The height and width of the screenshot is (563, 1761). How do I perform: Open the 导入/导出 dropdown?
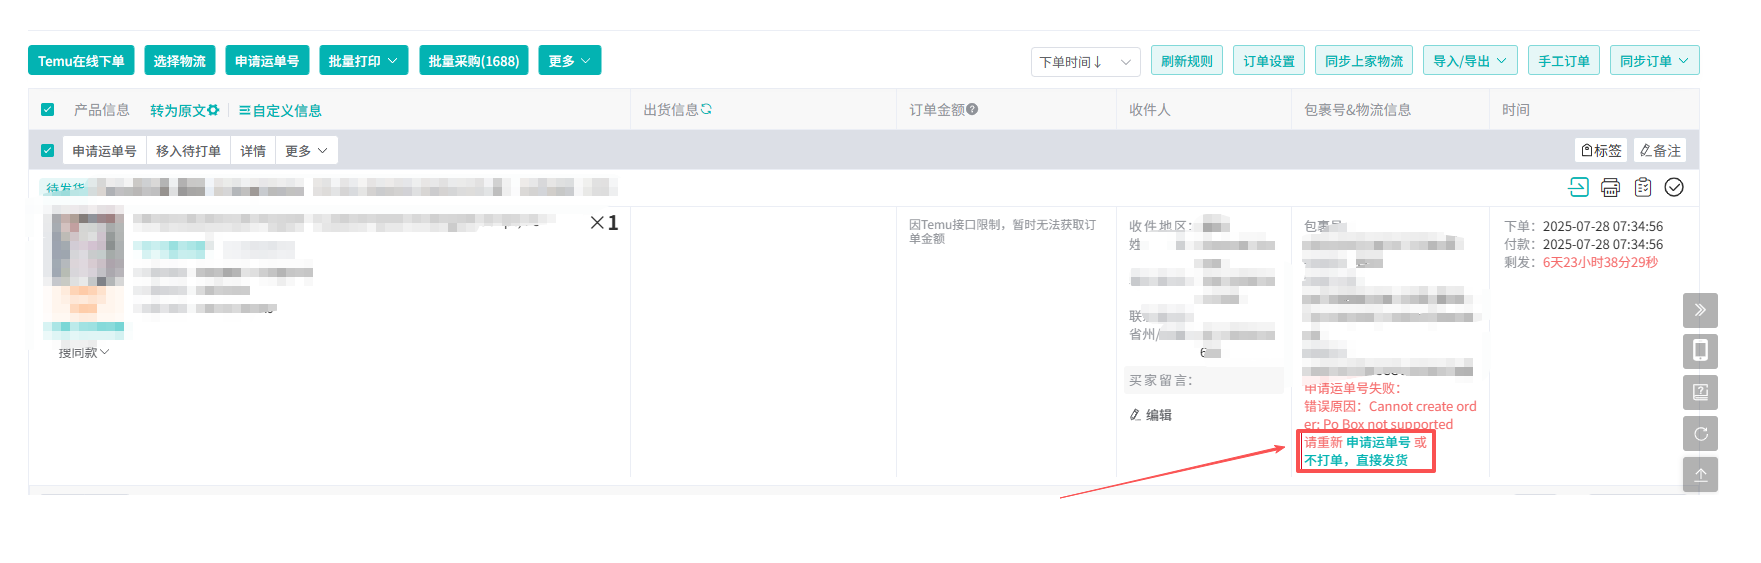pyautogui.click(x=1470, y=61)
